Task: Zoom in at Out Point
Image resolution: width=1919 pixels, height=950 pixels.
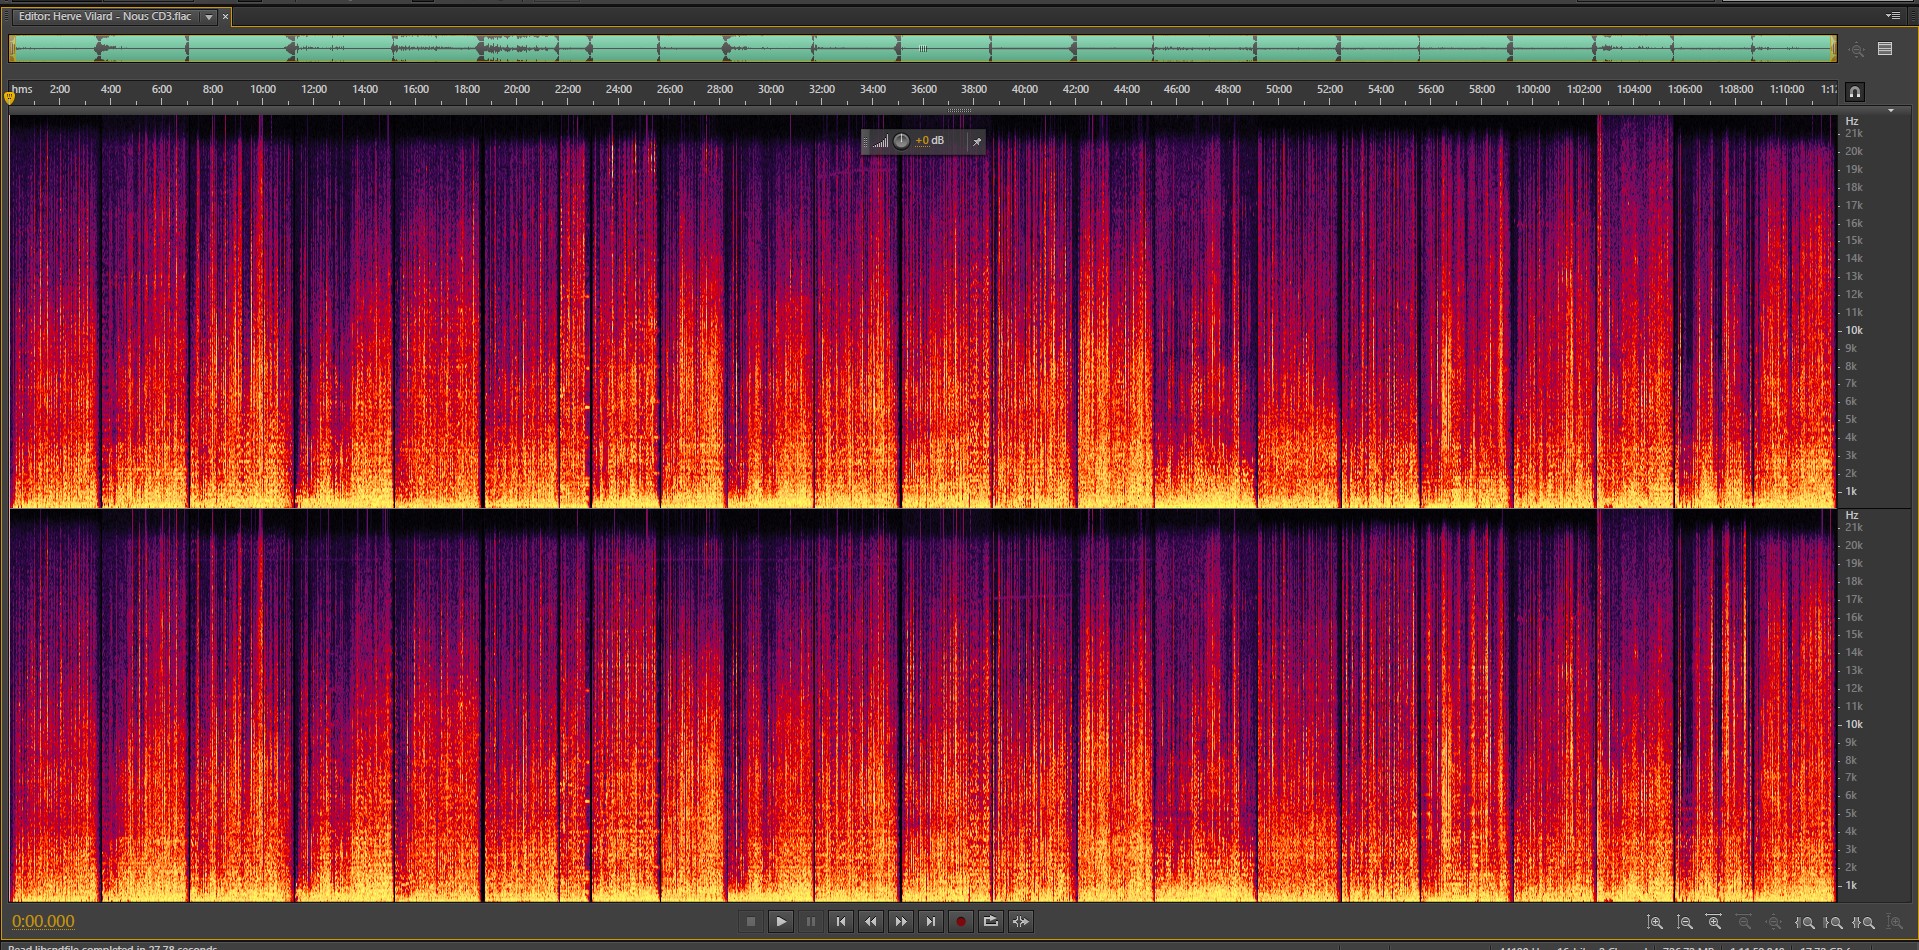Action: coord(1834,923)
